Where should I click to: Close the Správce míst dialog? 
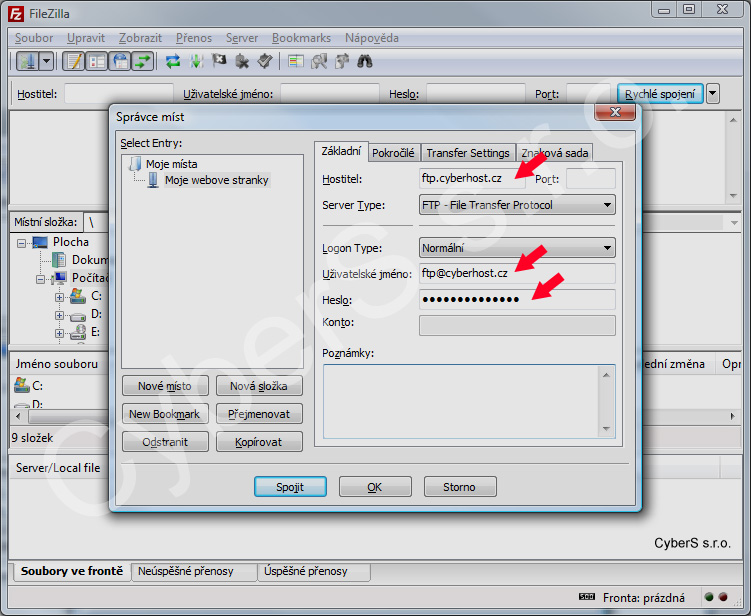tap(615, 112)
